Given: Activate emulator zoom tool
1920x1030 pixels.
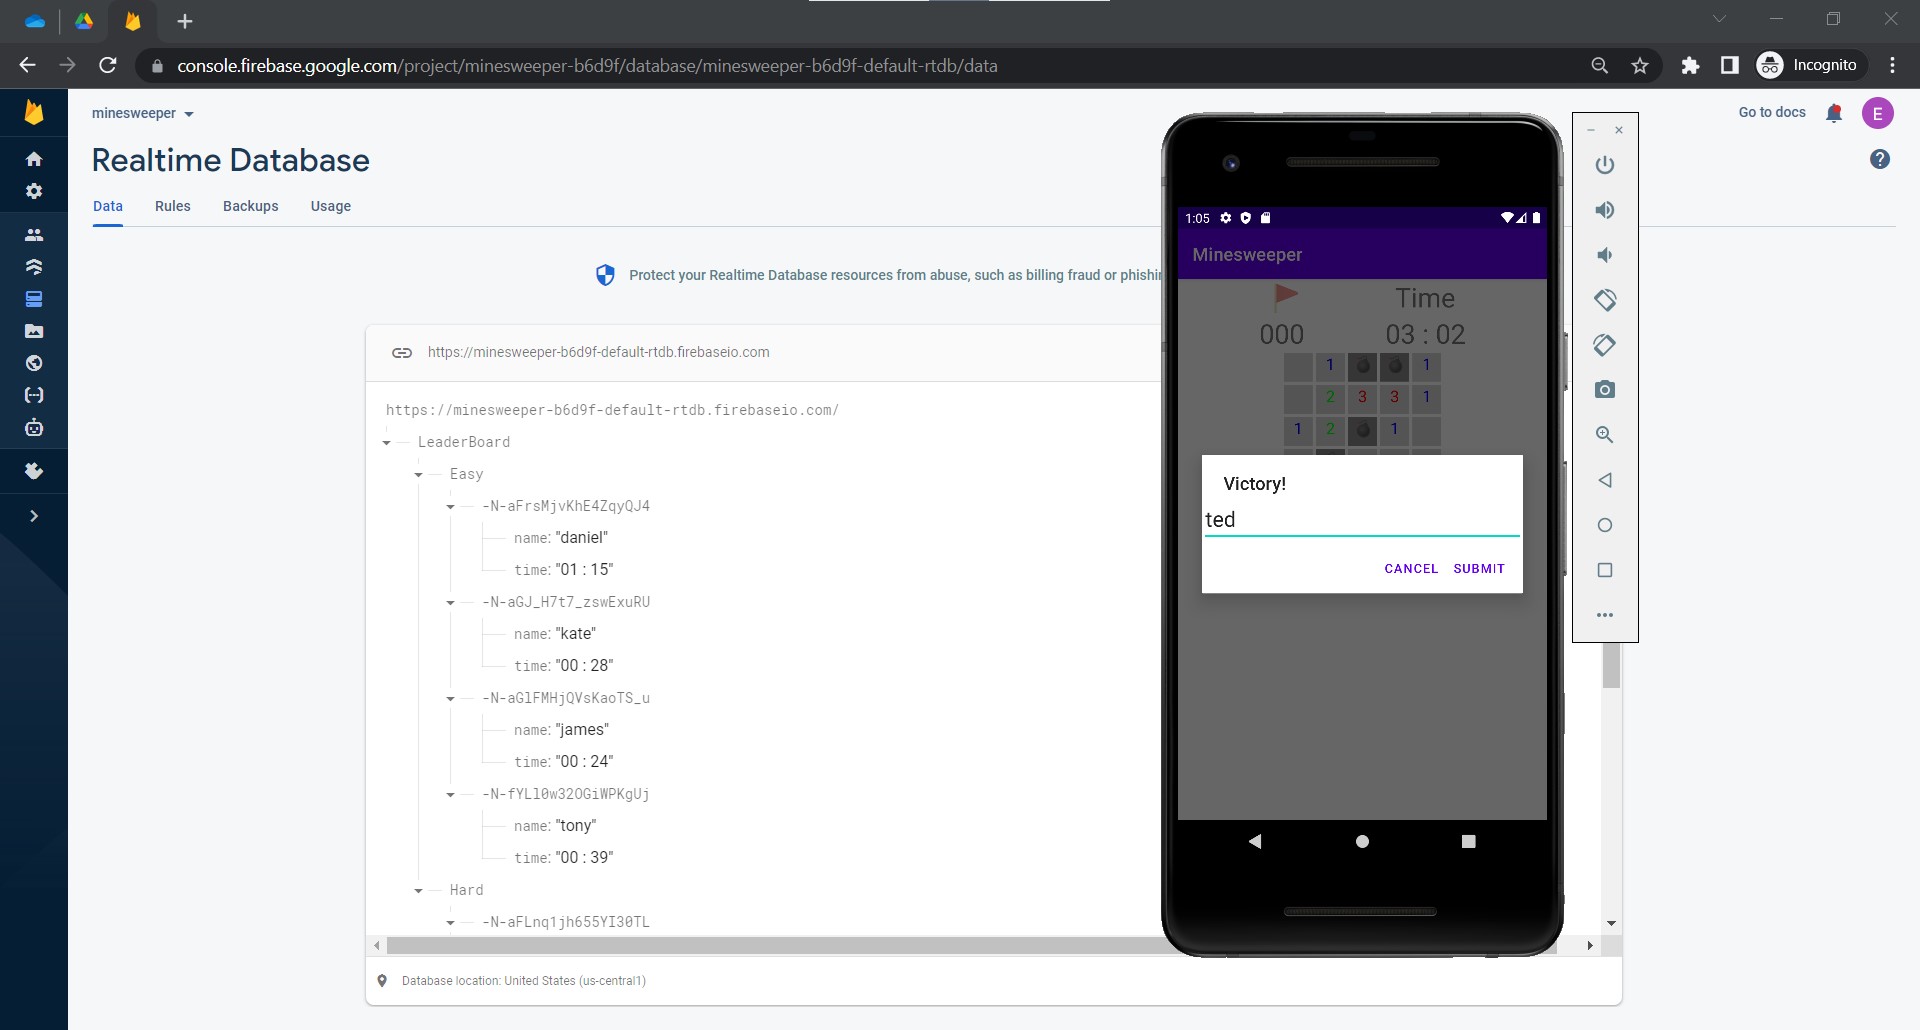Looking at the screenshot, I should 1605,435.
